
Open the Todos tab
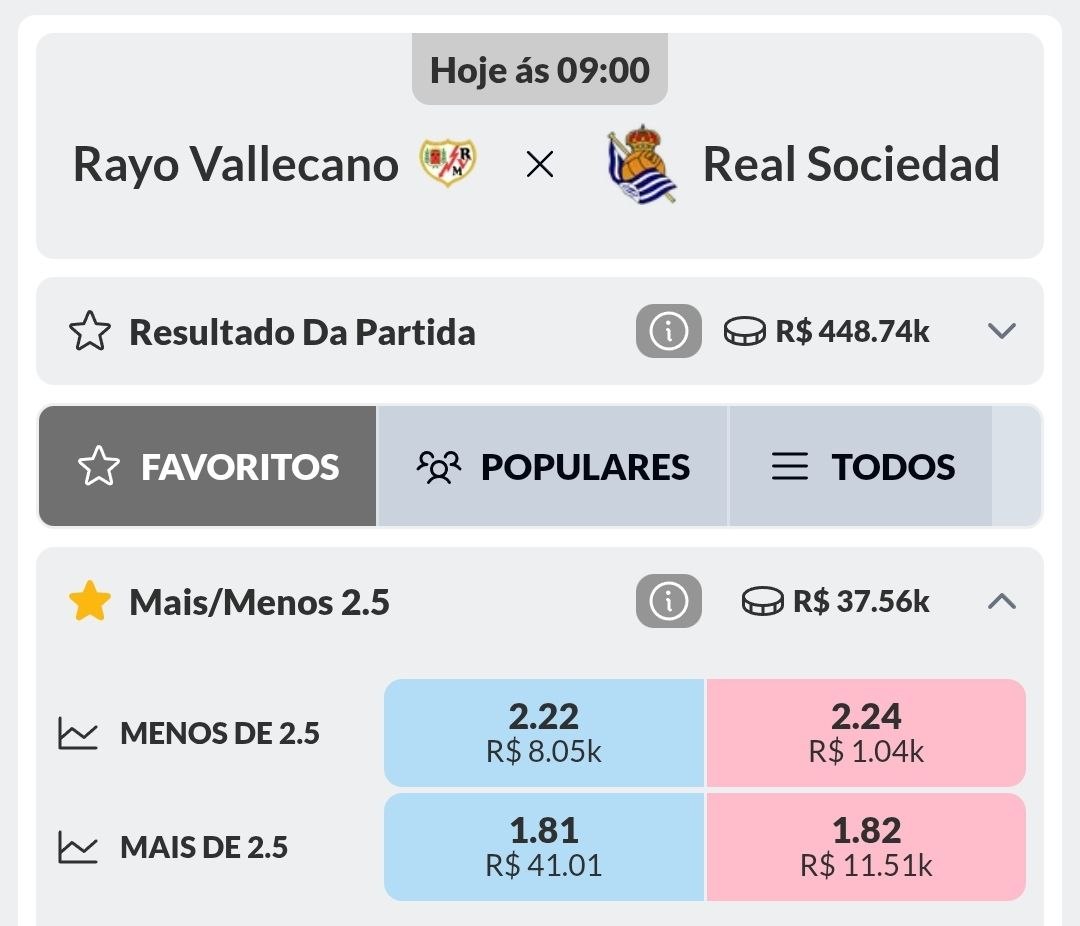click(x=861, y=466)
